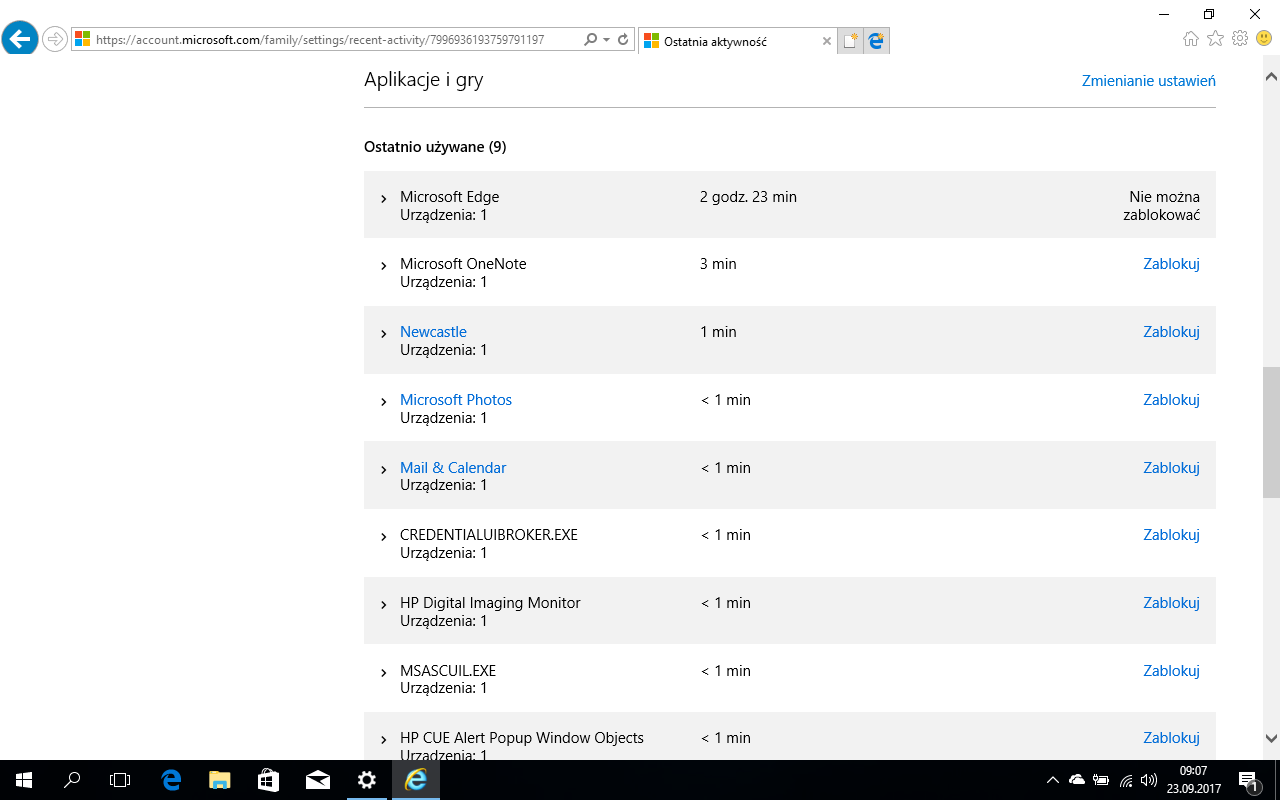The height and width of the screenshot is (800, 1280).
Task: Open the browser Home icon
Action: coord(1190,39)
